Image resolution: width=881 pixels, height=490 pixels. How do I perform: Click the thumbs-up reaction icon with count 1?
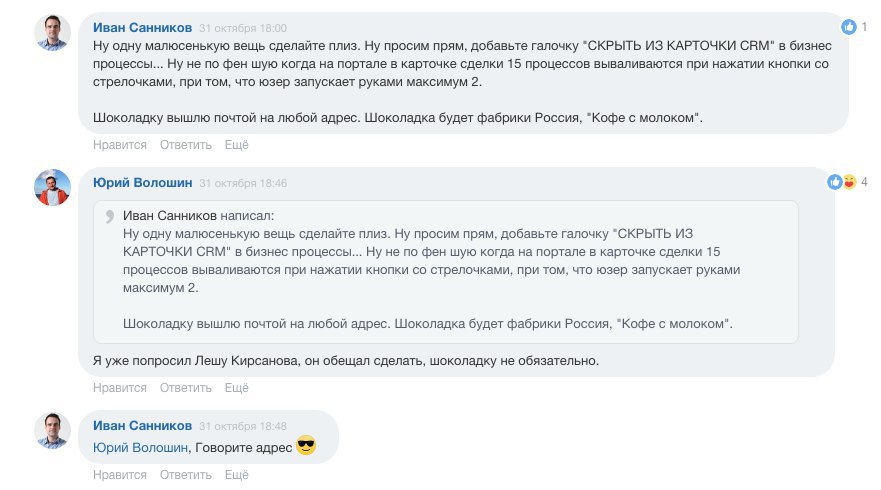[x=849, y=27]
